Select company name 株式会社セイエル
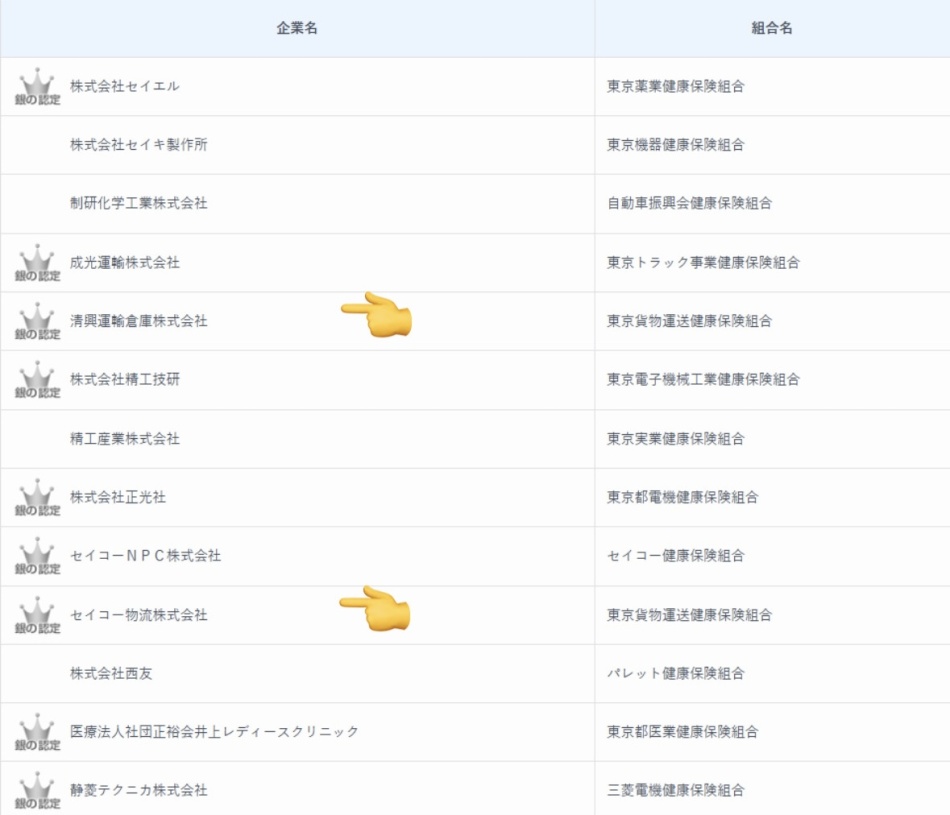The height and width of the screenshot is (815, 950). [x=124, y=86]
